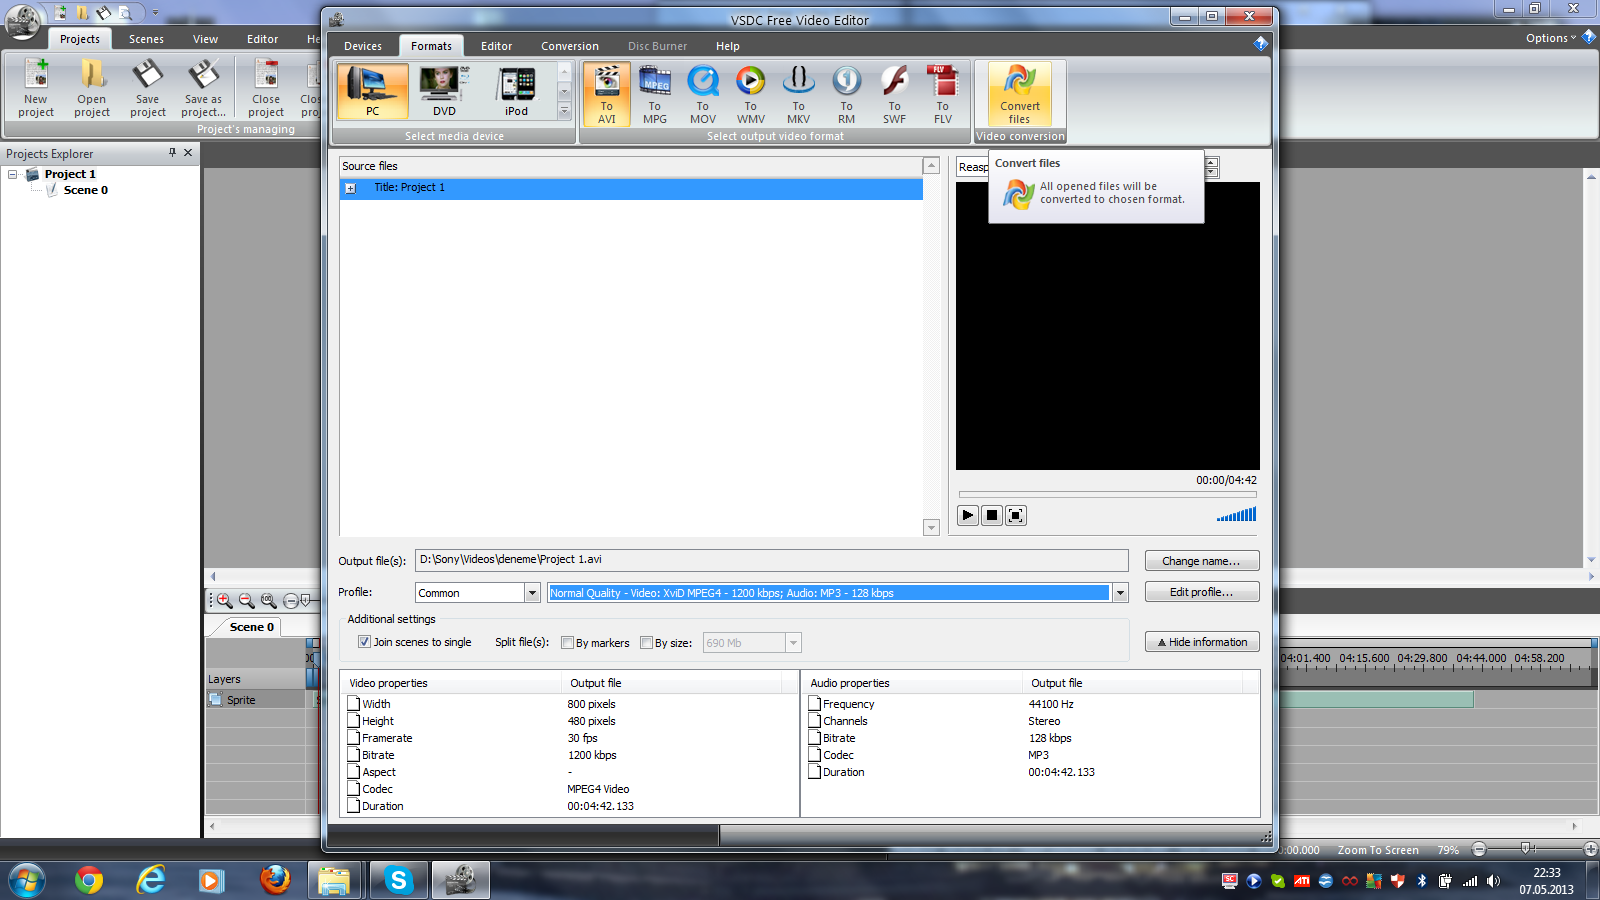Image resolution: width=1600 pixels, height=900 pixels.
Task: Open the Normal Quality profile dropdown
Action: tap(1120, 593)
